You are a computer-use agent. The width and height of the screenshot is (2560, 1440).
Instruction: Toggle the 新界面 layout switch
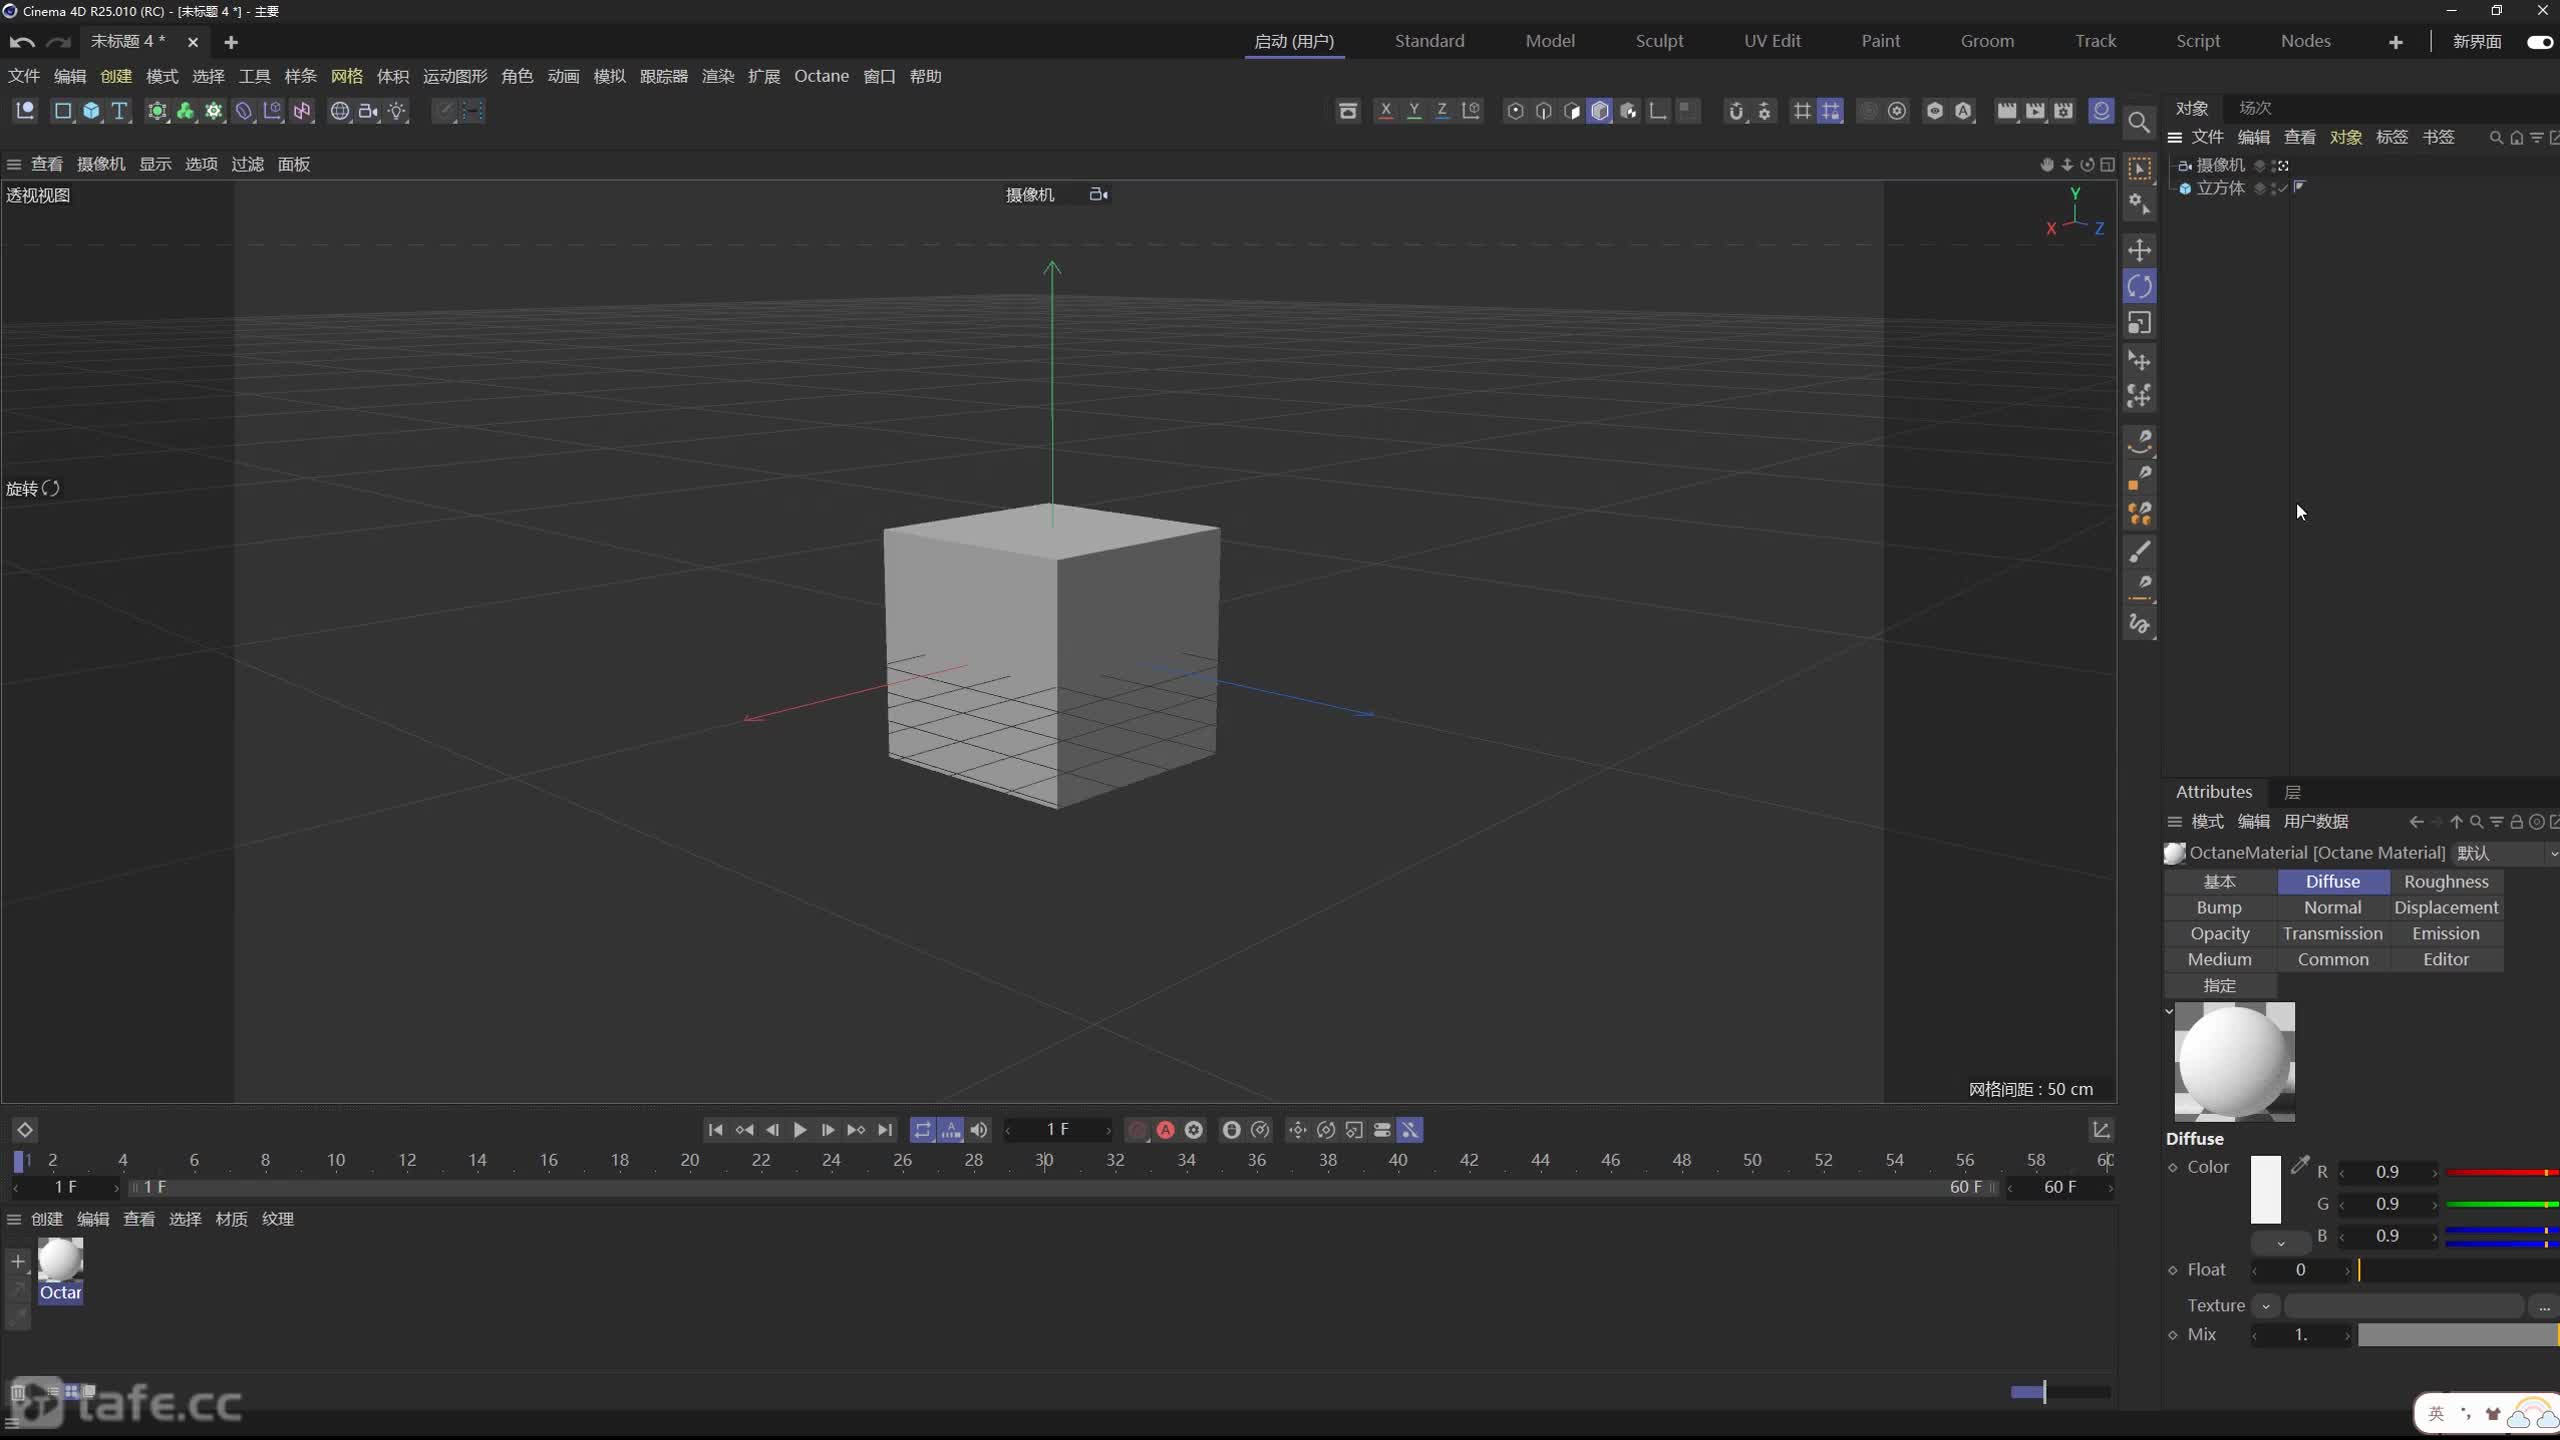click(x=2539, y=42)
